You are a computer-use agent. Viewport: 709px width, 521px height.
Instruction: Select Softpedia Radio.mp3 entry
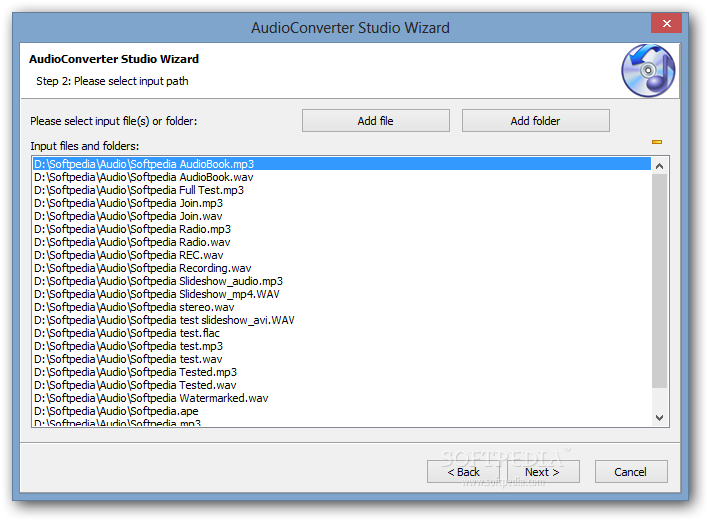342,229
